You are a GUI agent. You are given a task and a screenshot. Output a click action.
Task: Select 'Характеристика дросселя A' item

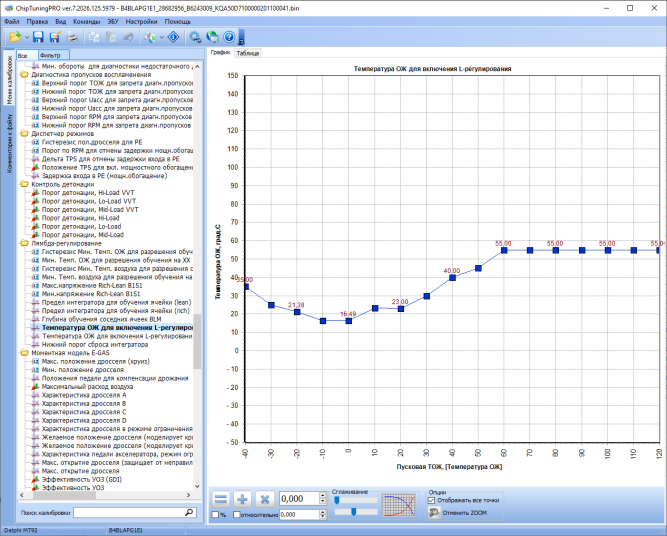[x=84, y=395]
